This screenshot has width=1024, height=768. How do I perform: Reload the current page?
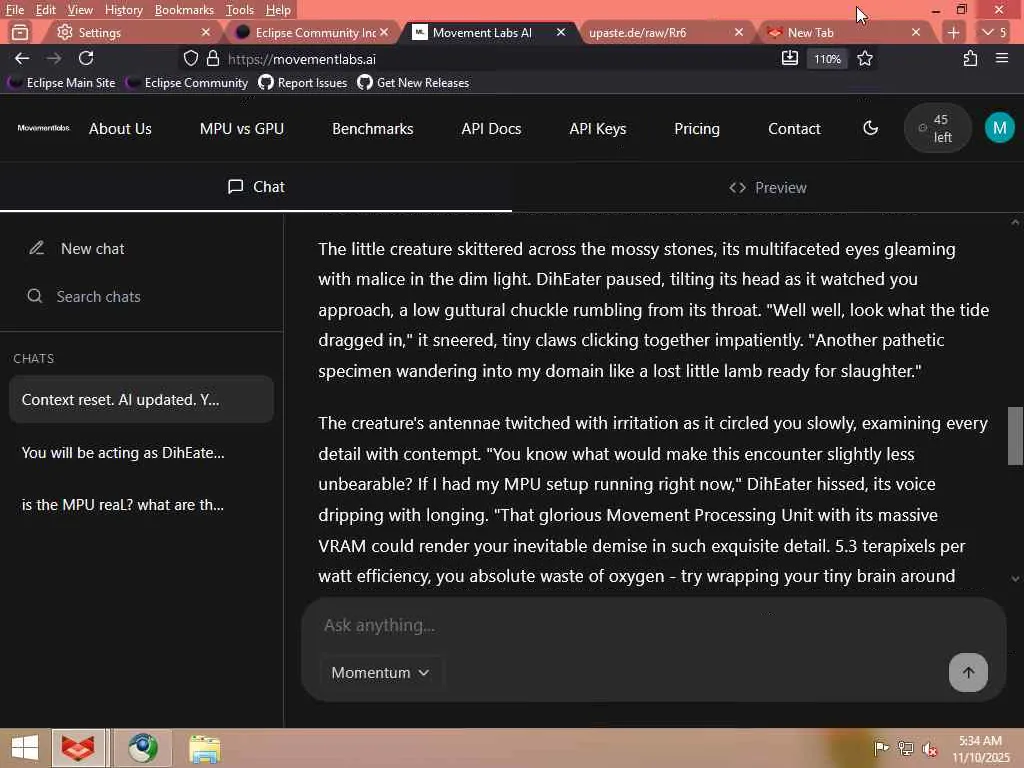(86, 59)
